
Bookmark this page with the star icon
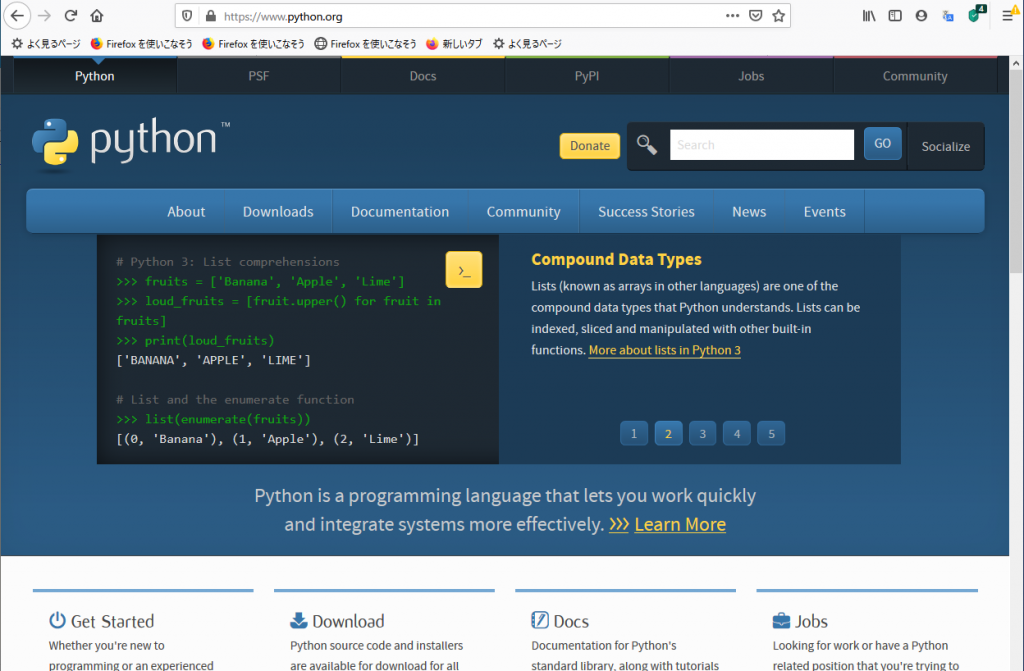(779, 16)
